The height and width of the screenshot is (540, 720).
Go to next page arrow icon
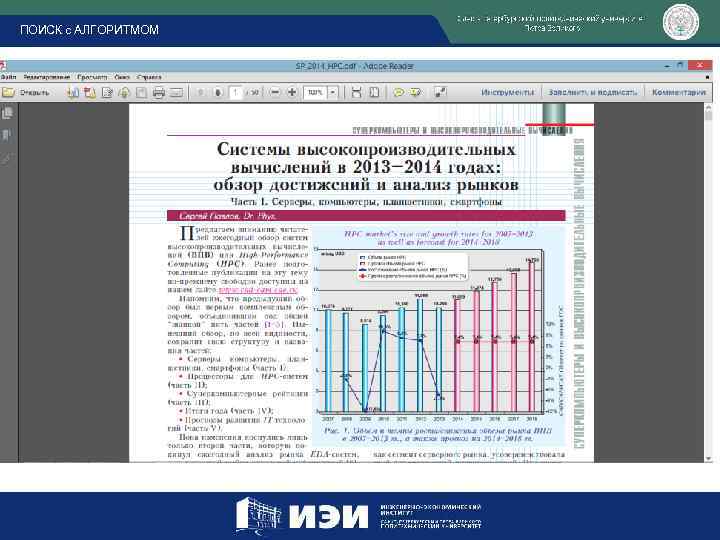(x=218, y=93)
